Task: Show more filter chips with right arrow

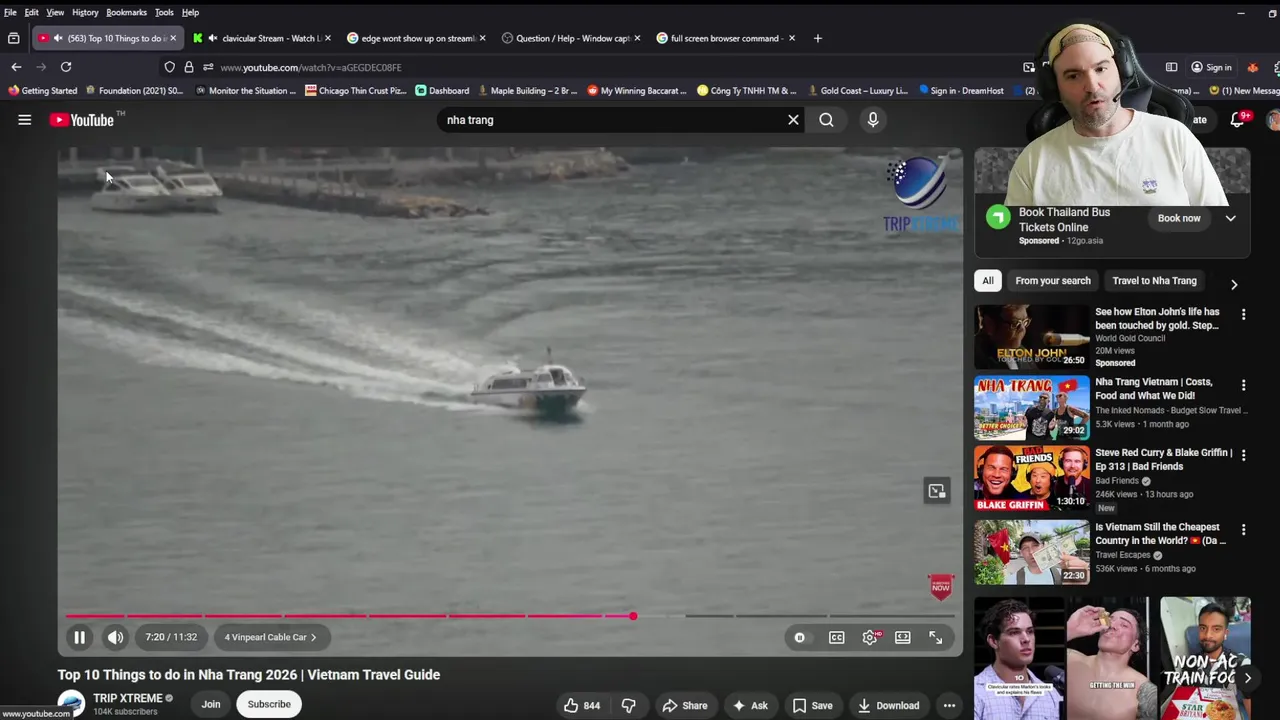Action: click(x=1234, y=284)
